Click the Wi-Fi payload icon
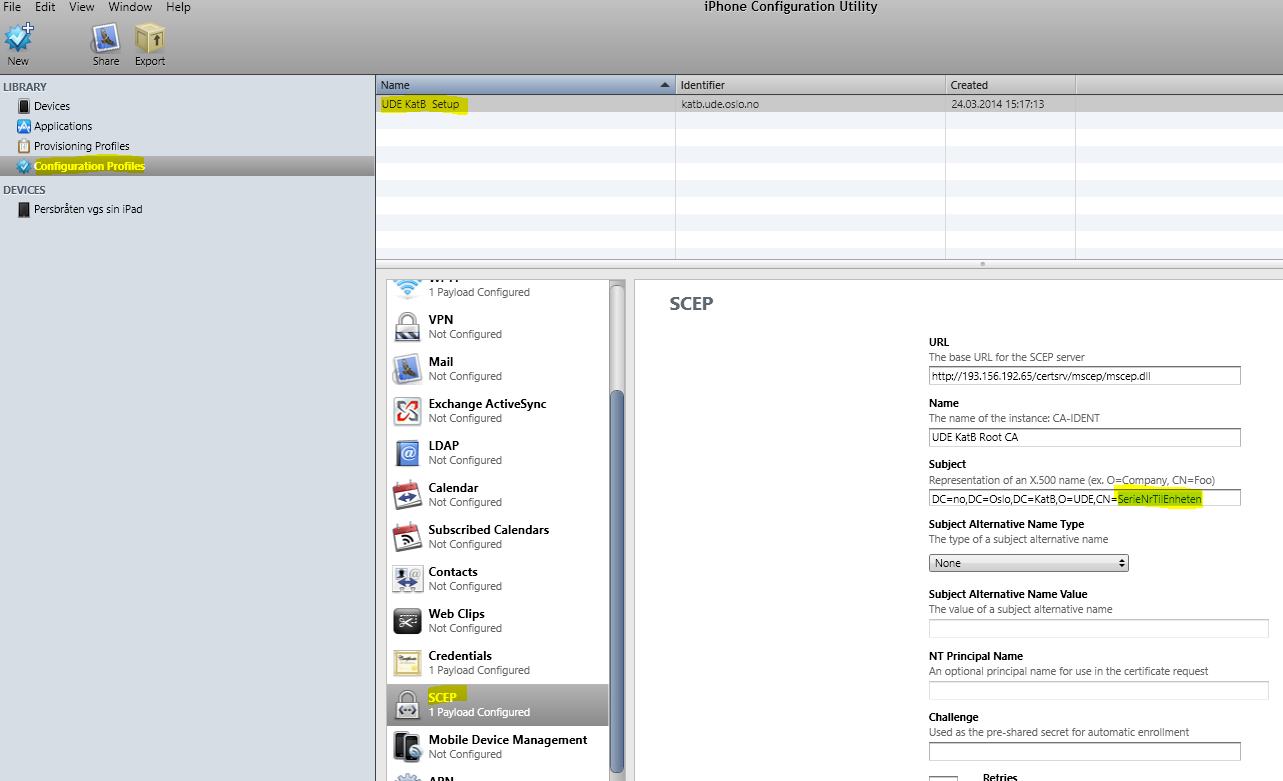 click(407, 289)
